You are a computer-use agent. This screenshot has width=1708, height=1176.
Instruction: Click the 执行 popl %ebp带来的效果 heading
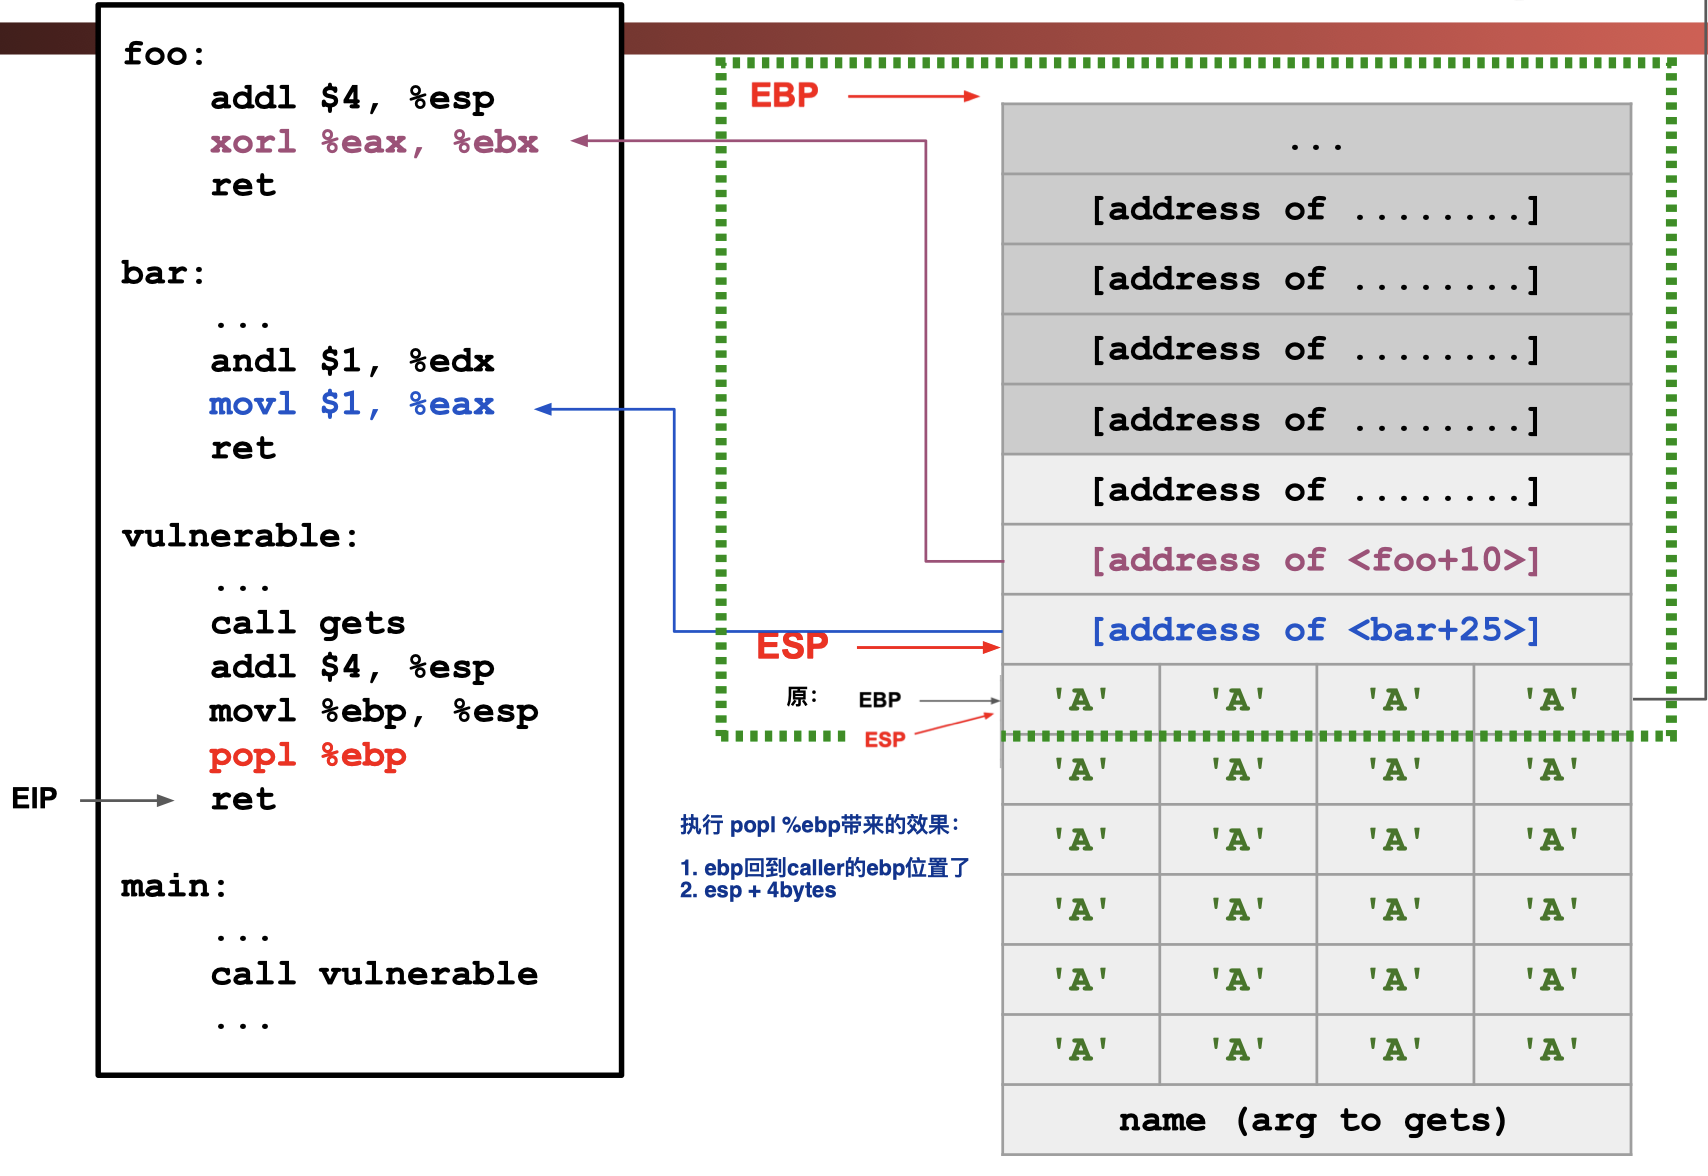click(x=819, y=825)
